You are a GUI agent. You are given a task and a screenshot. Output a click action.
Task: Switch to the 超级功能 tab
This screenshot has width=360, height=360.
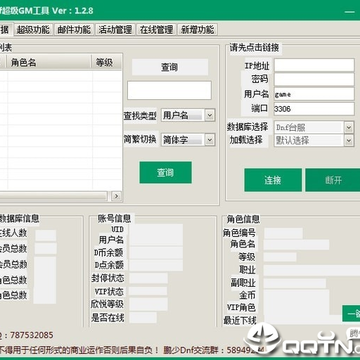pyautogui.click(x=33, y=30)
